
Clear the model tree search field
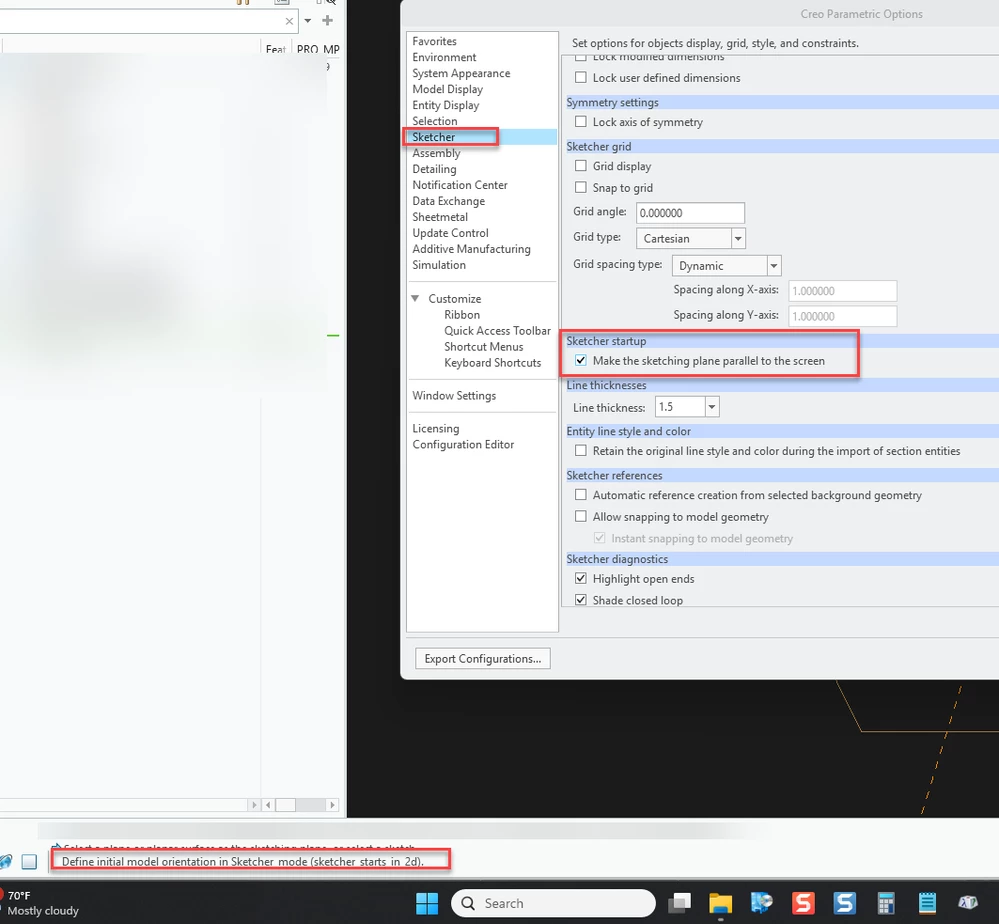[289, 21]
